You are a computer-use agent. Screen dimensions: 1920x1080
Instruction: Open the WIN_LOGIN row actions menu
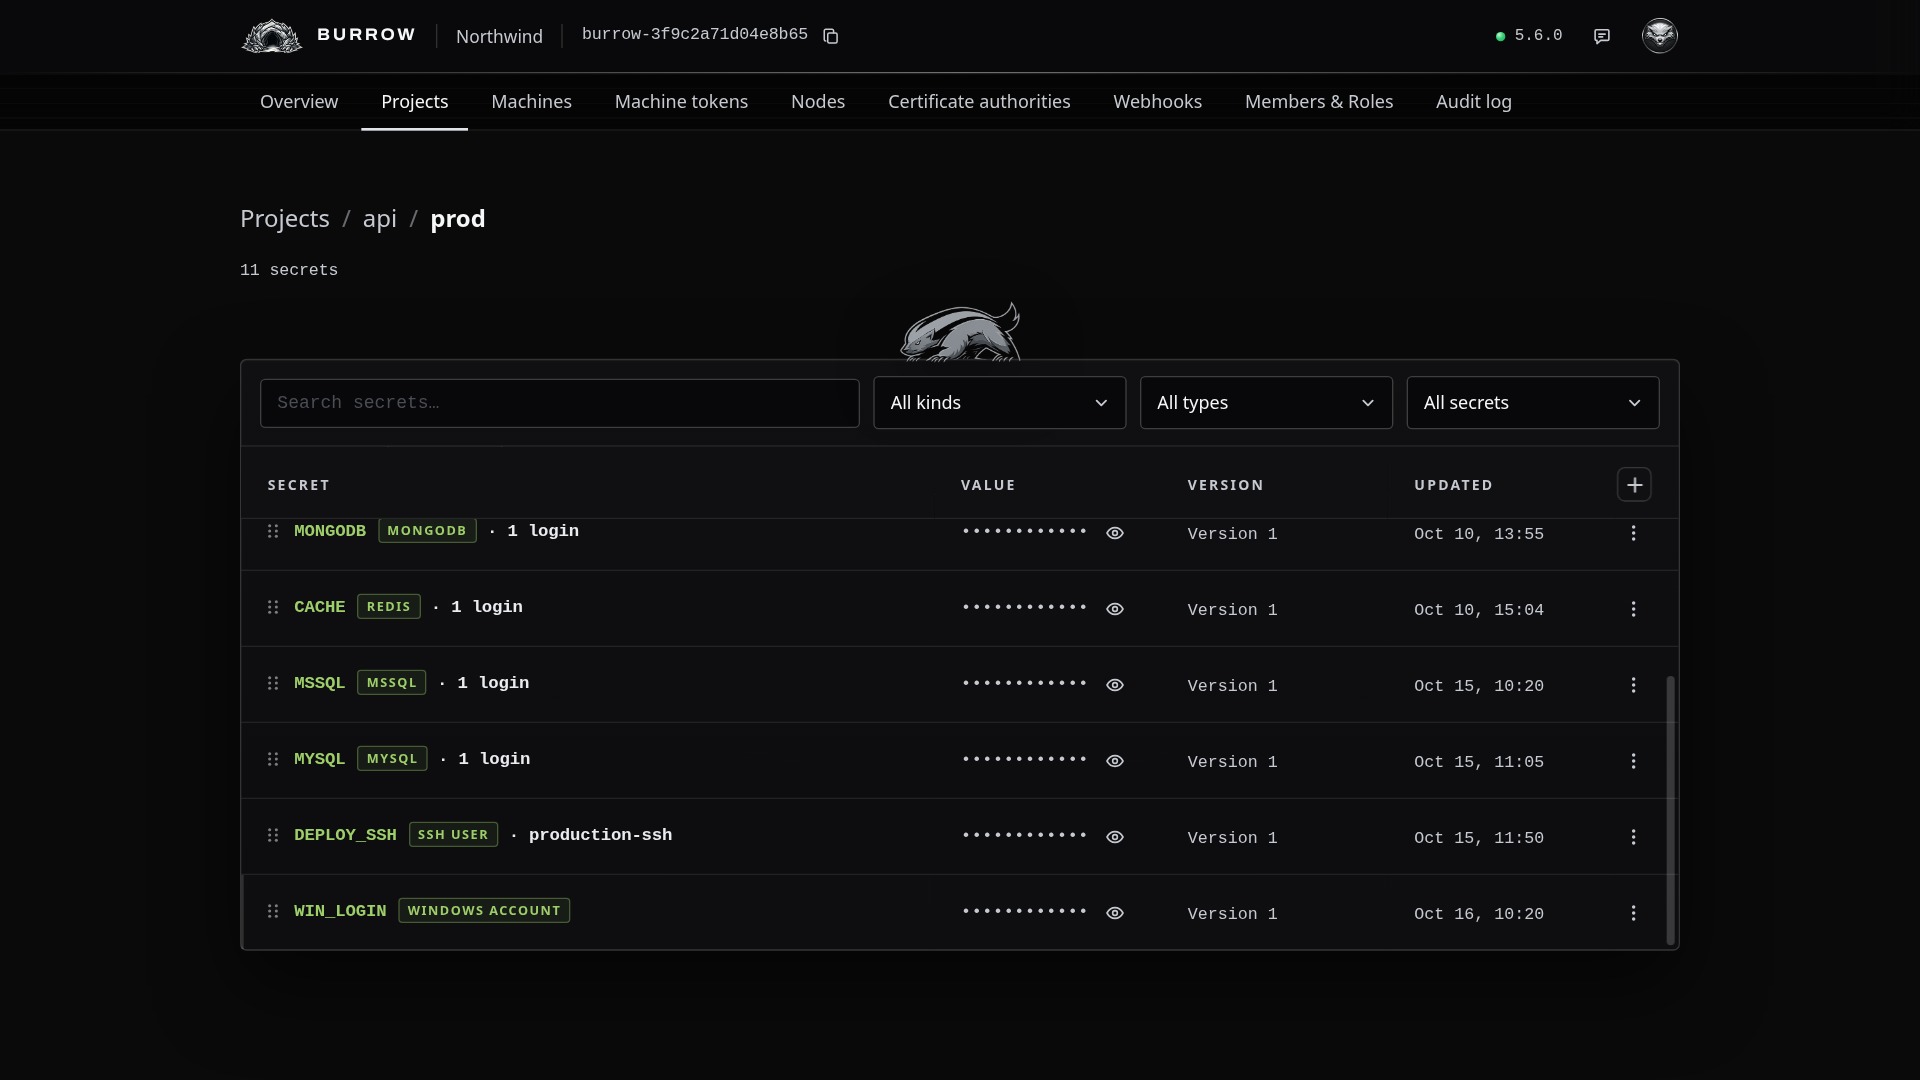coord(1634,913)
